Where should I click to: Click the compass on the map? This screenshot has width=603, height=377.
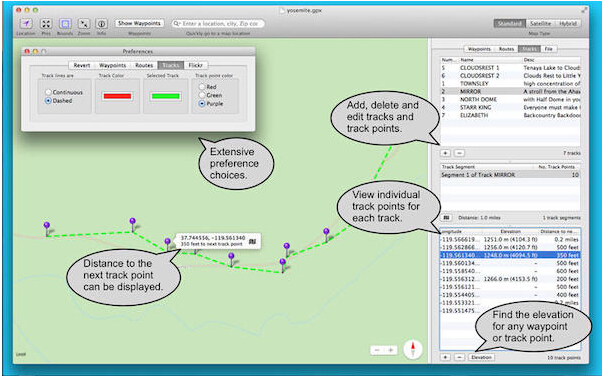click(x=413, y=349)
